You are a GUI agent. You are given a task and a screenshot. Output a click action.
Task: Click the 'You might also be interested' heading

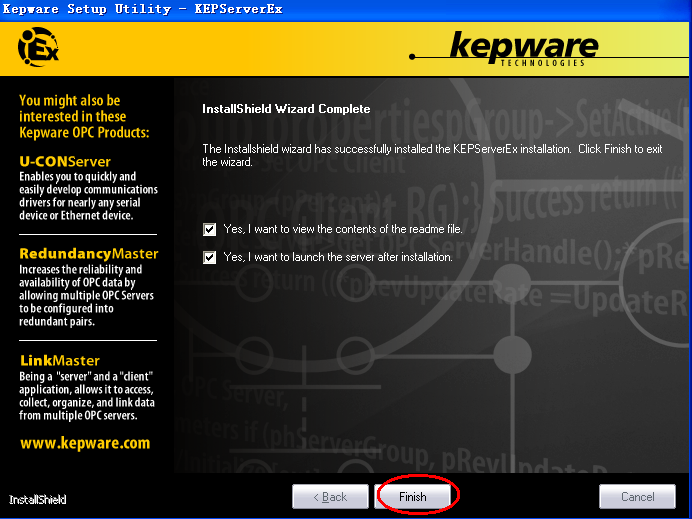(84, 117)
